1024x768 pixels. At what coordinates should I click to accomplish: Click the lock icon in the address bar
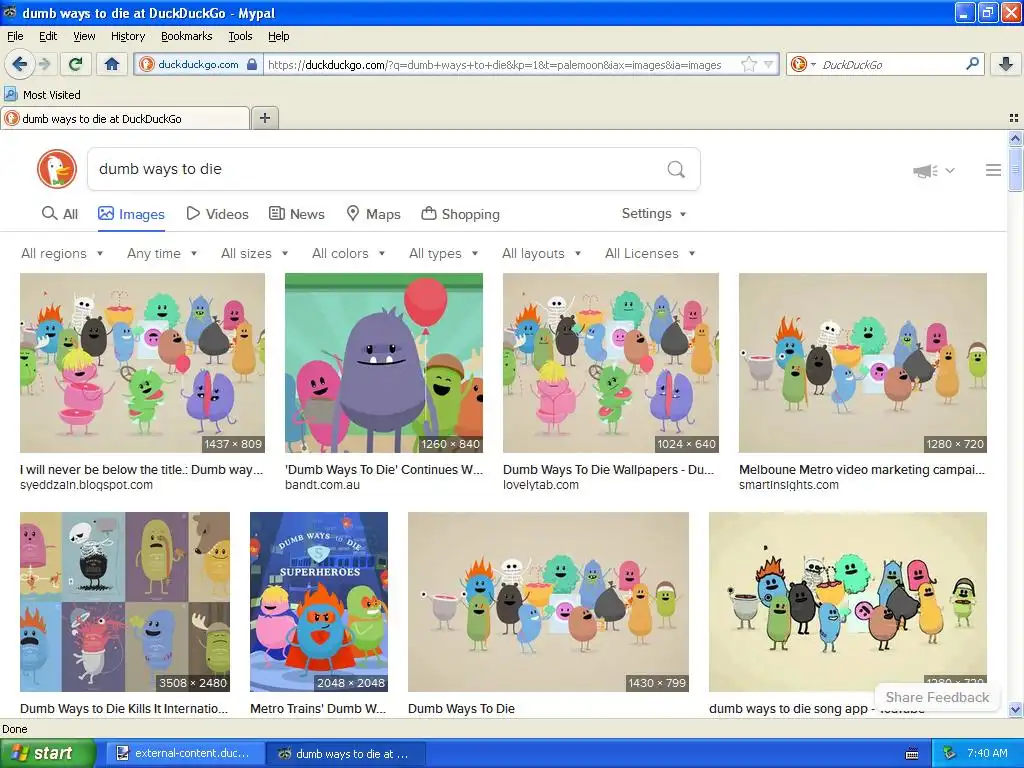pyautogui.click(x=252, y=65)
